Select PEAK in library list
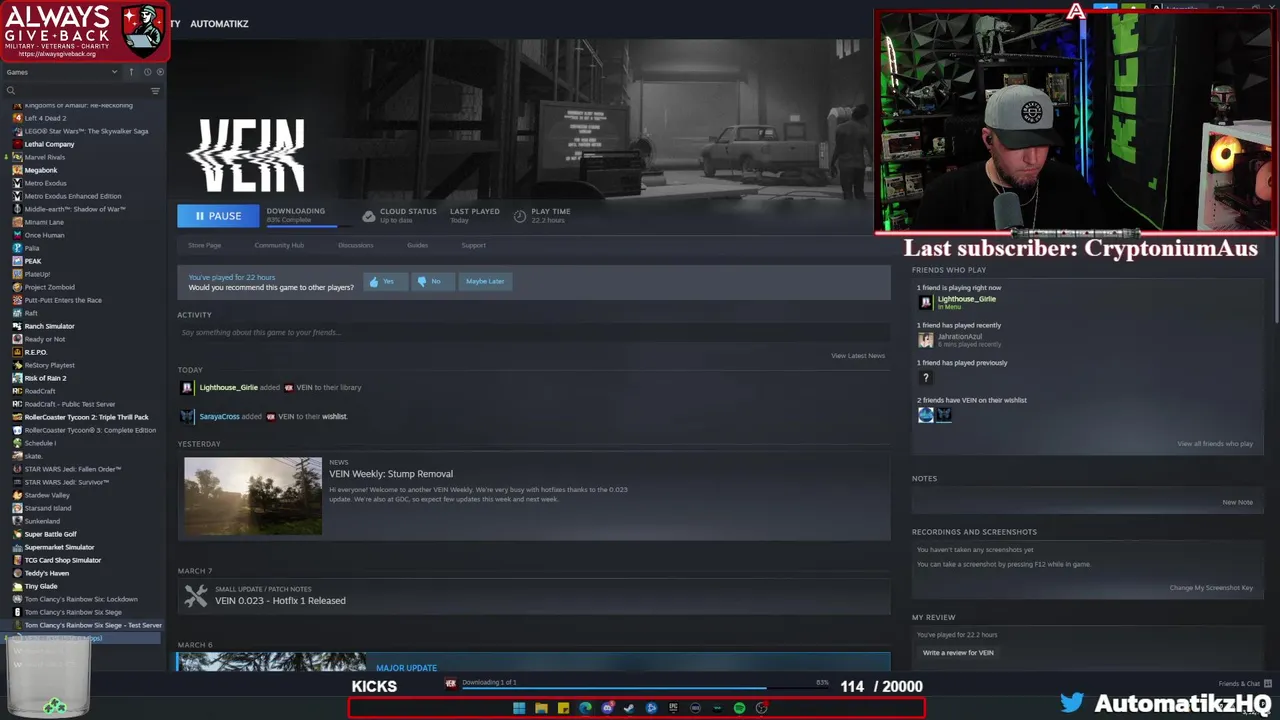The width and height of the screenshot is (1280, 720). coord(33,261)
